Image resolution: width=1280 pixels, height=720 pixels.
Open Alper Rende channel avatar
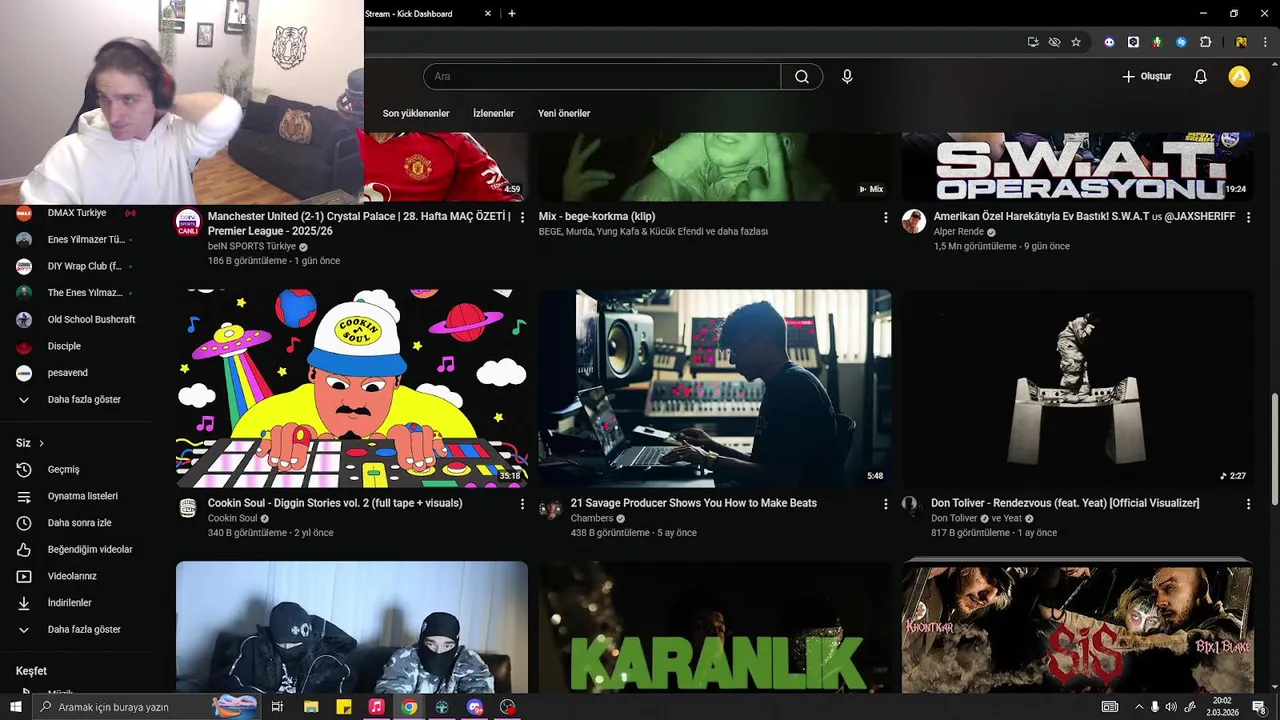click(914, 222)
